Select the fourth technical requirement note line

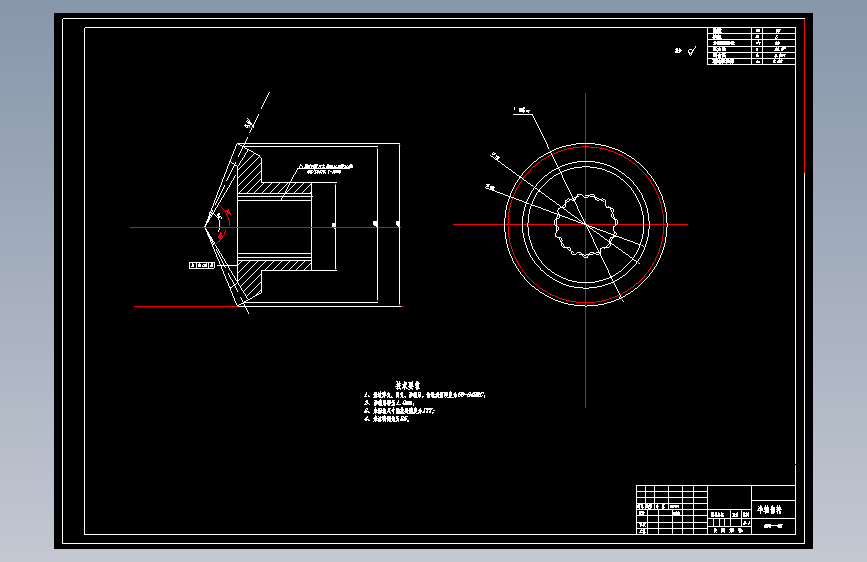coord(387,419)
